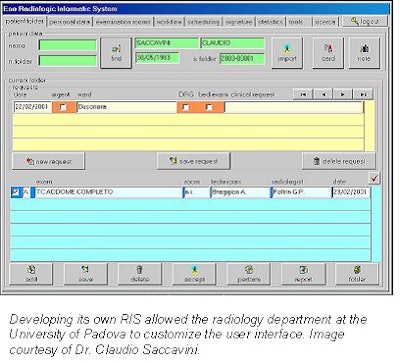Open the statistics tab
Image resolution: width=400 pixels, height=363 pixels.
pyautogui.click(x=271, y=22)
